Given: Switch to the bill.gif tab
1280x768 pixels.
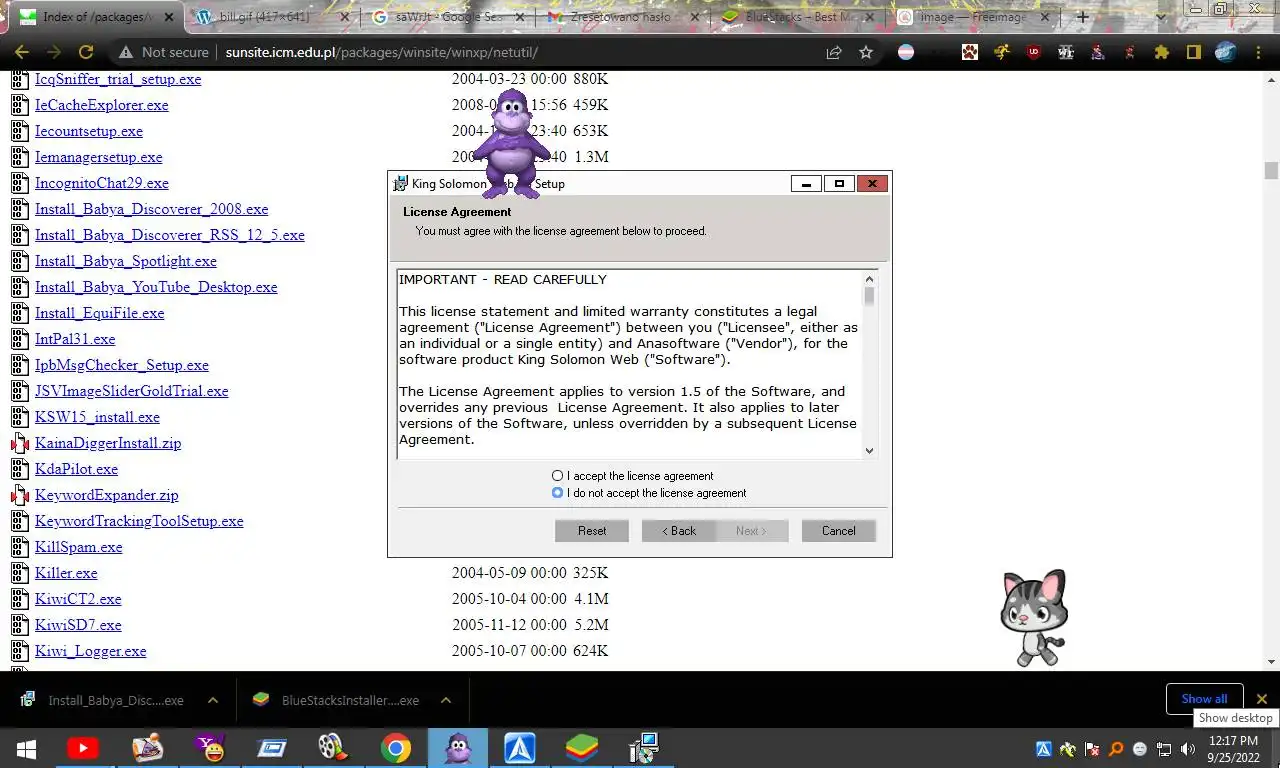Looking at the screenshot, I should (272, 17).
